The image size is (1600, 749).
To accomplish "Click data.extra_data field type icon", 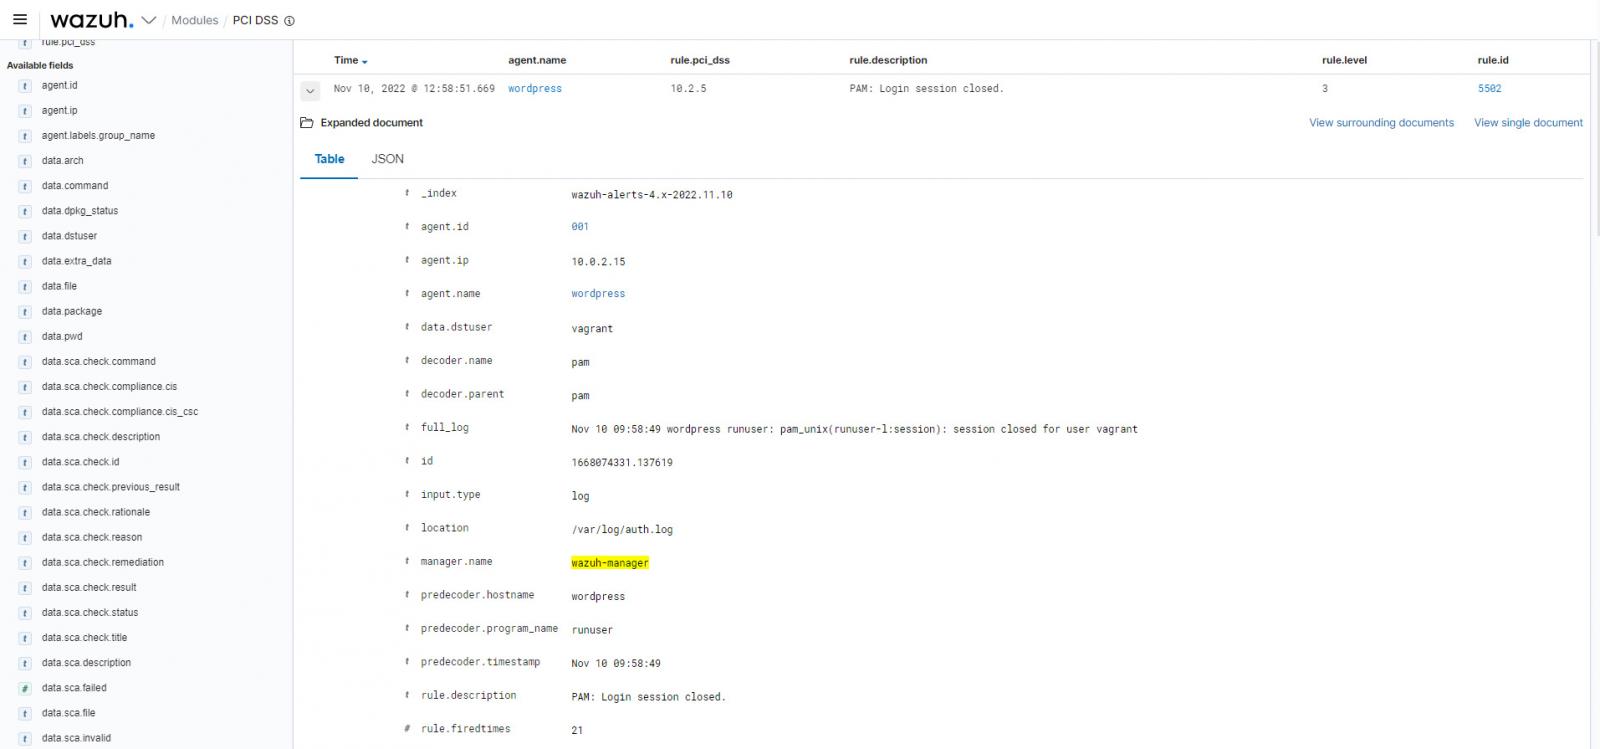I will pyautogui.click(x=25, y=262).
